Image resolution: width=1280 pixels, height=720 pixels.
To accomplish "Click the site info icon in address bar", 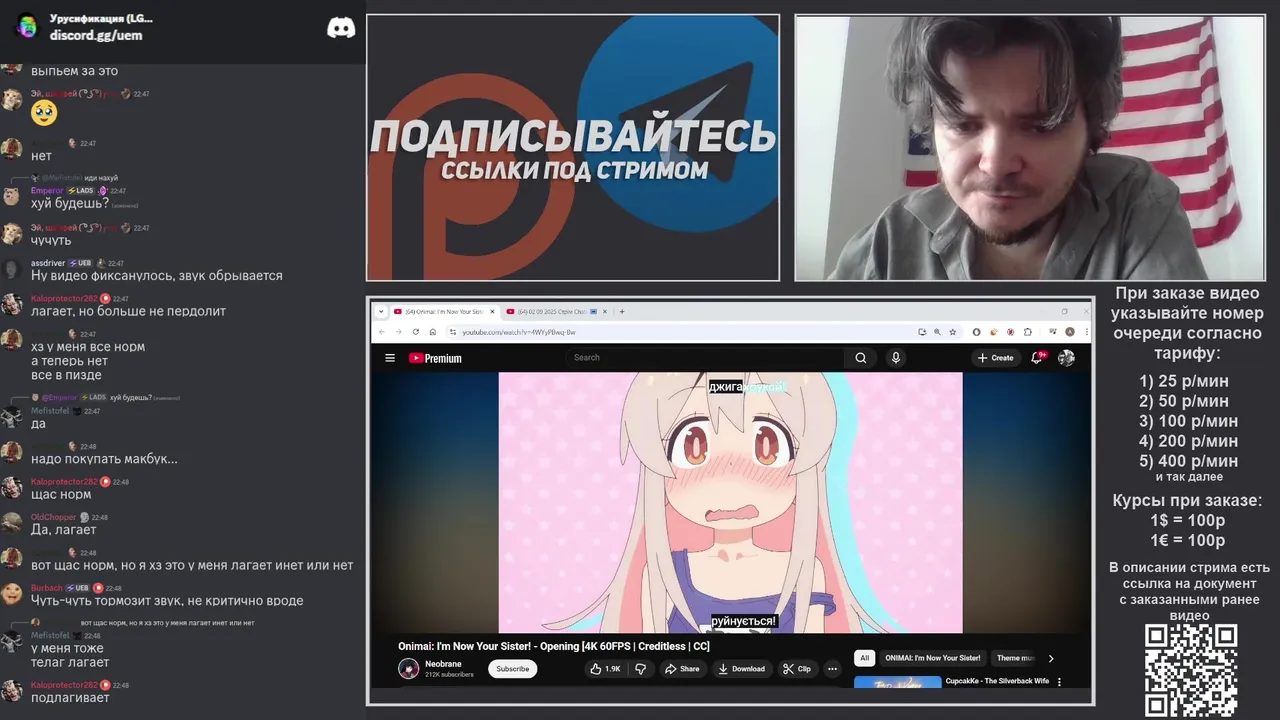I will (453, 332).
